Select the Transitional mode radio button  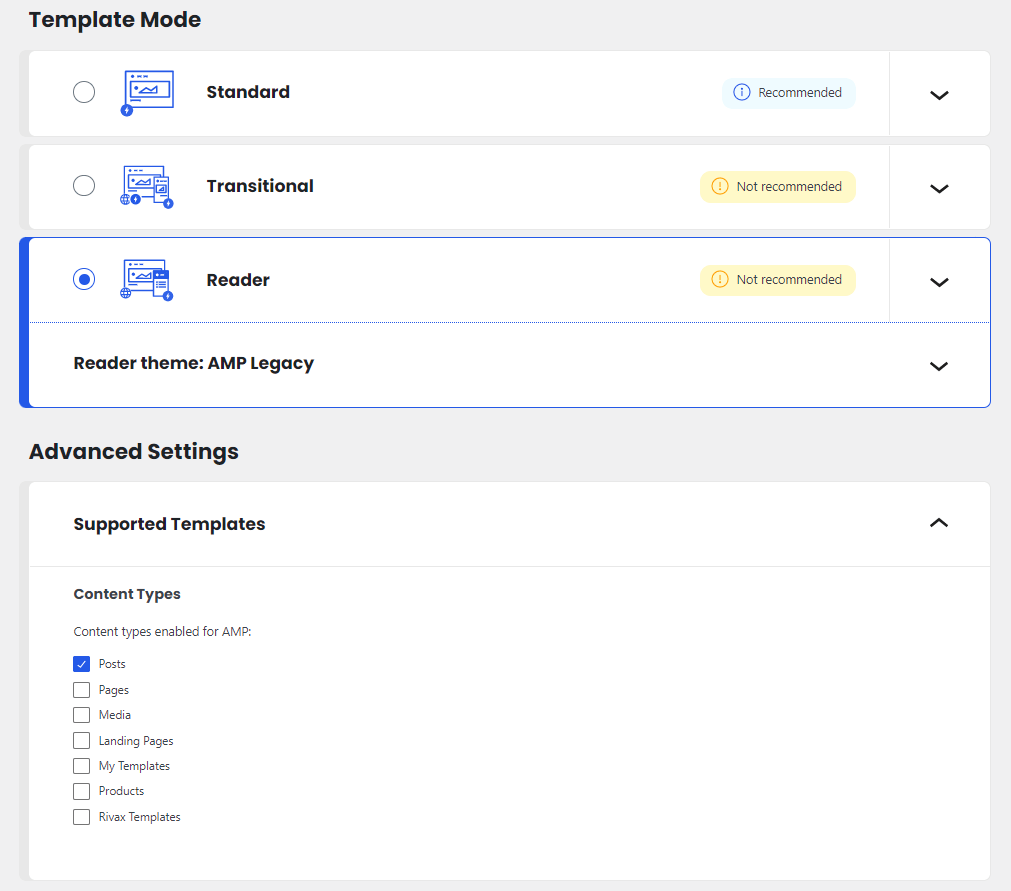84,186
